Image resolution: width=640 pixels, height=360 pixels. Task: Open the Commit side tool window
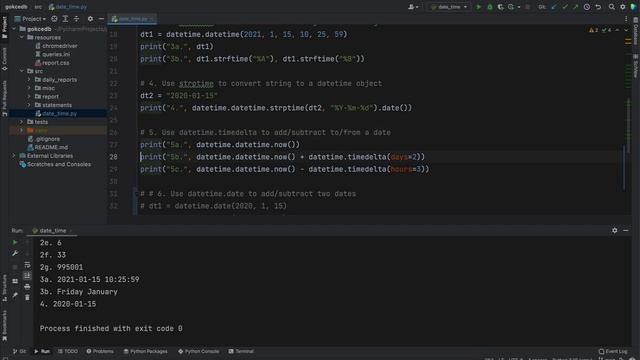(4, 58)
